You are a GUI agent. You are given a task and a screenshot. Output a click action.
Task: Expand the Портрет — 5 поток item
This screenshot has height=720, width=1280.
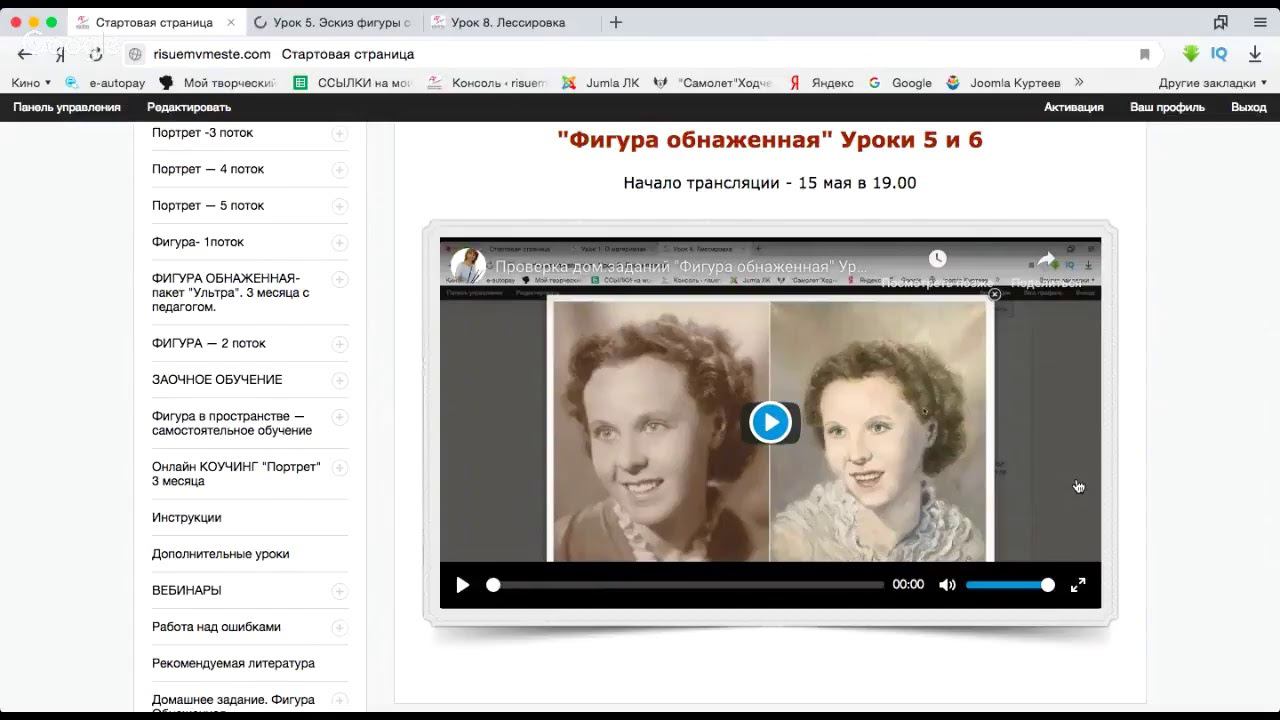(x=340, y=206)
